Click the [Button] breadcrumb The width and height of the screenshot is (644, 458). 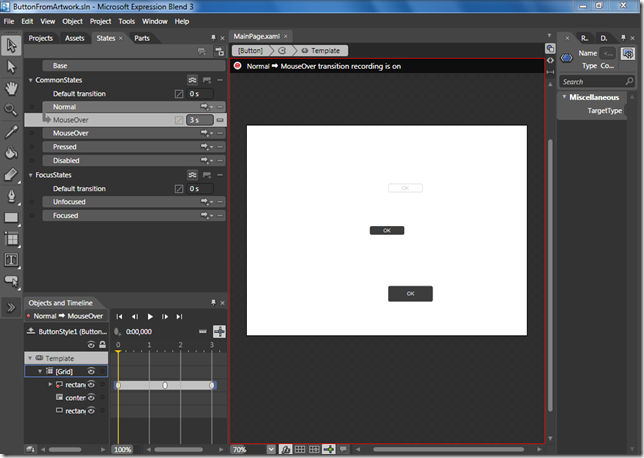248,50
